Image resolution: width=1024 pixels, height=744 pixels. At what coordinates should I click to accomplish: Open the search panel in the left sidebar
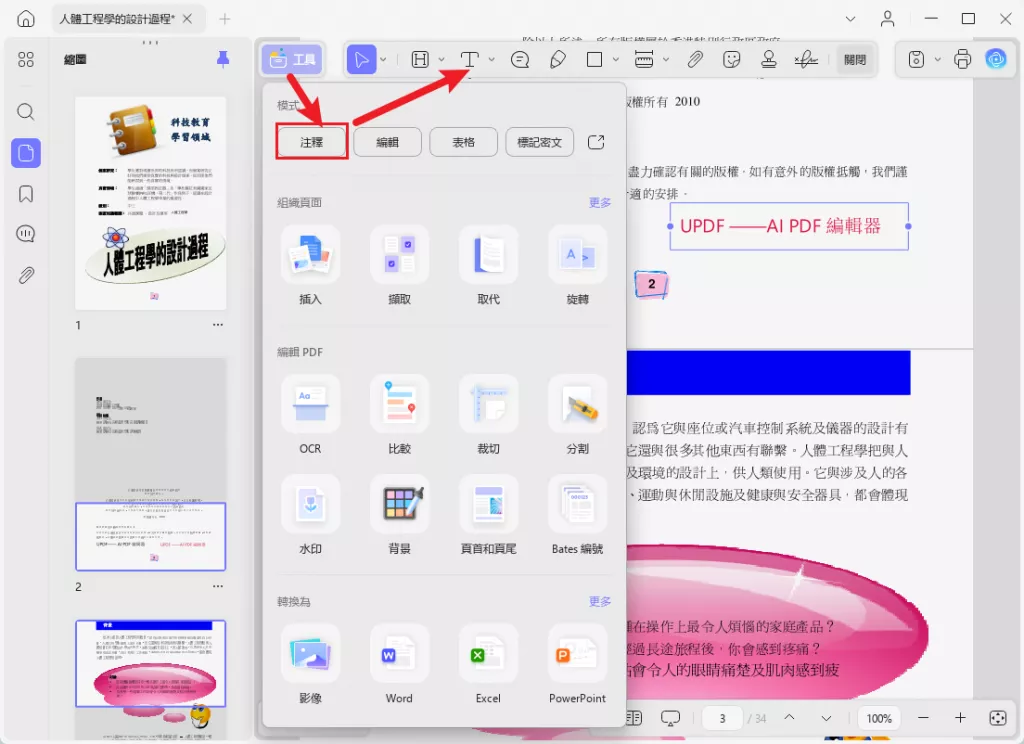[x=26, y=113]
